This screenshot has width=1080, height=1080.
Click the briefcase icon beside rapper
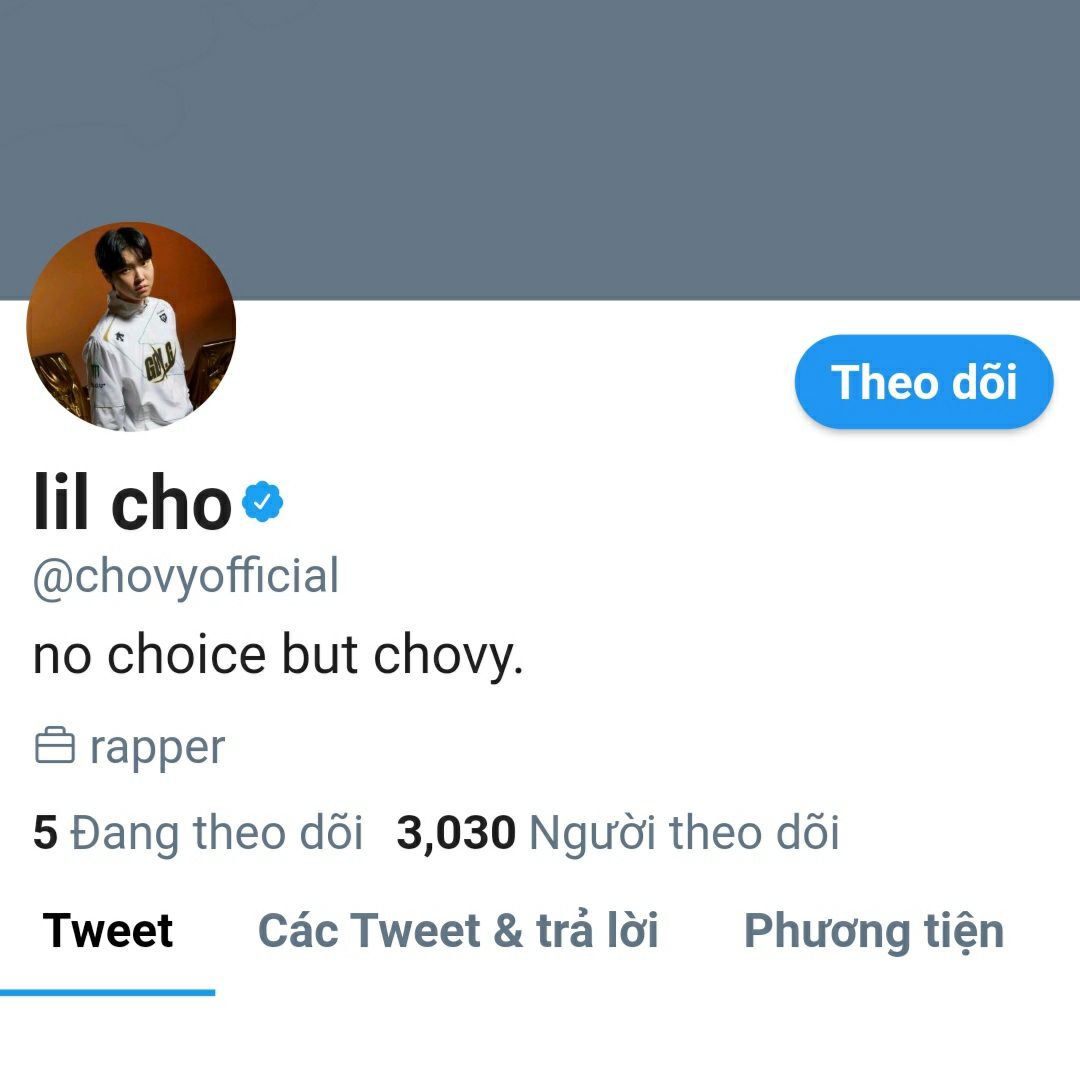tap(54, 746)
